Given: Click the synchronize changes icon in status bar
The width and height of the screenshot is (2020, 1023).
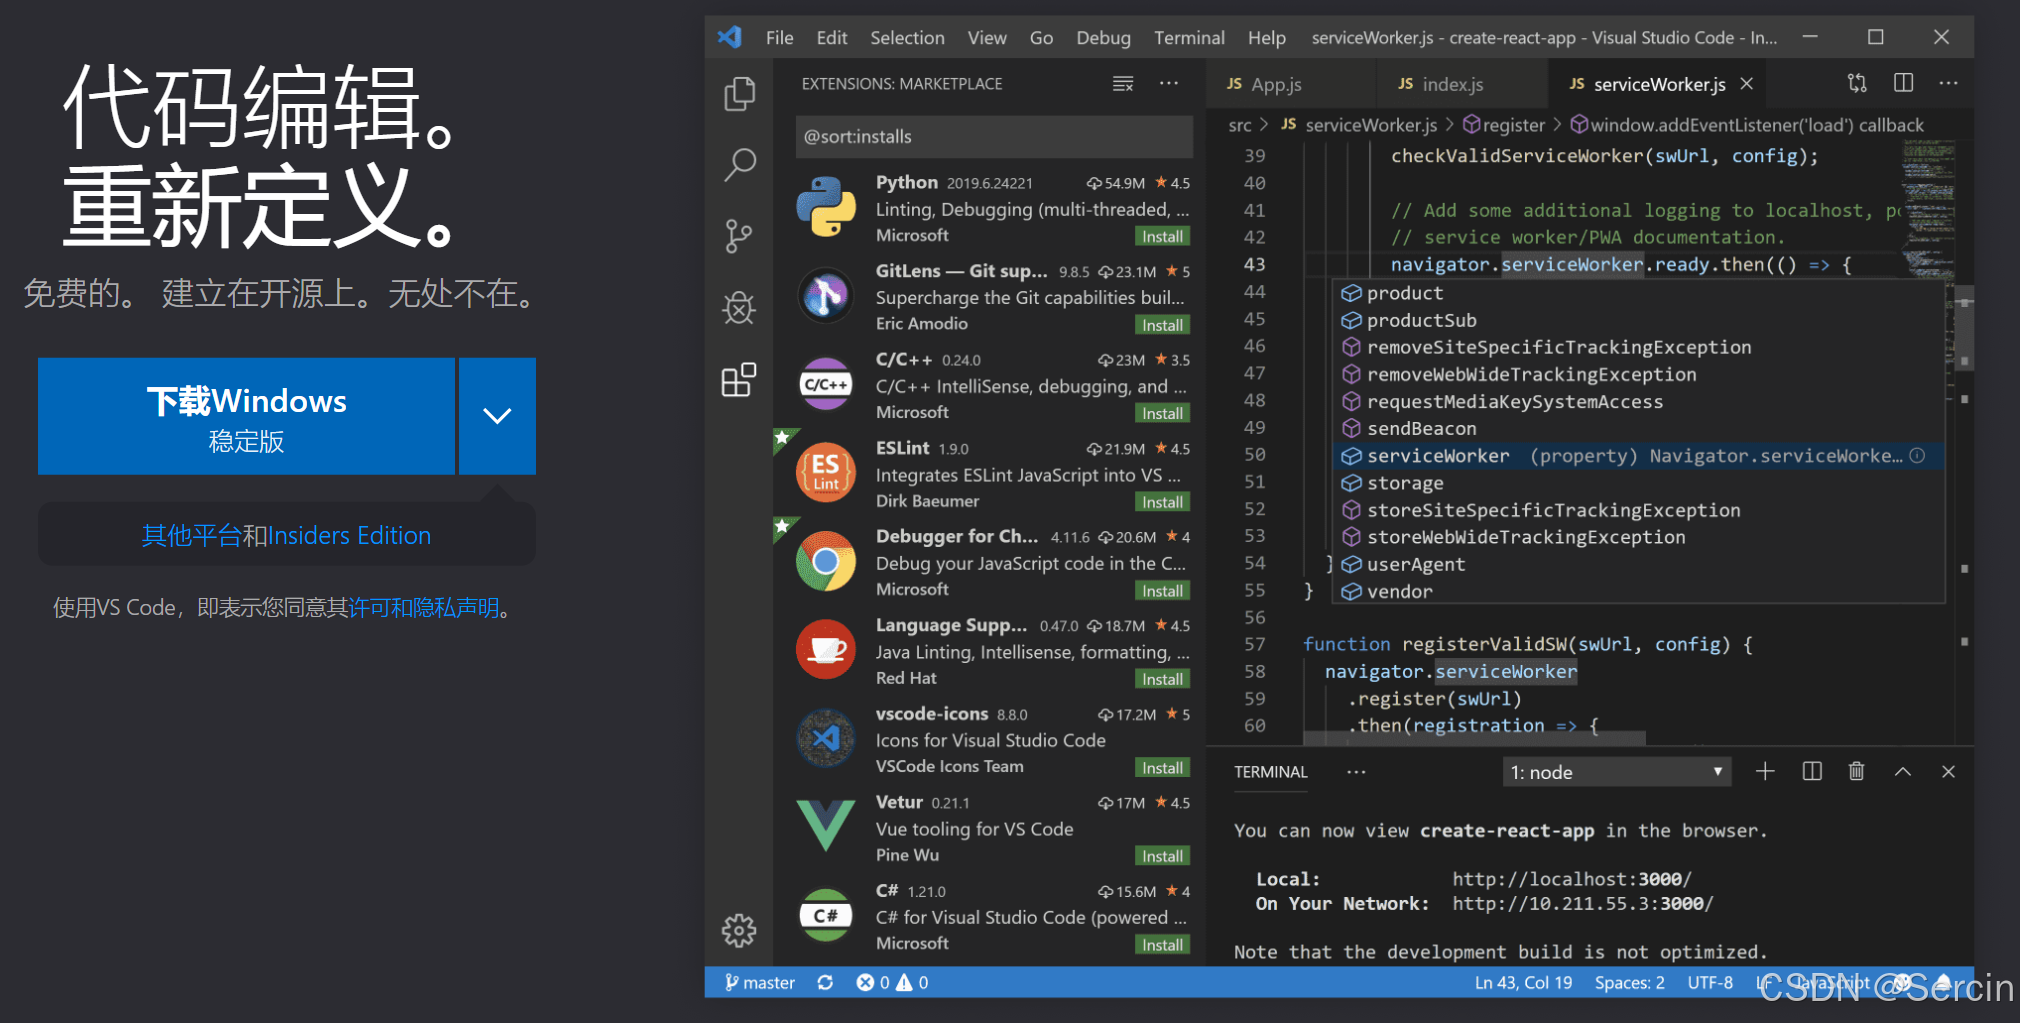Looking at the screenshot, I should coord(825,982).
